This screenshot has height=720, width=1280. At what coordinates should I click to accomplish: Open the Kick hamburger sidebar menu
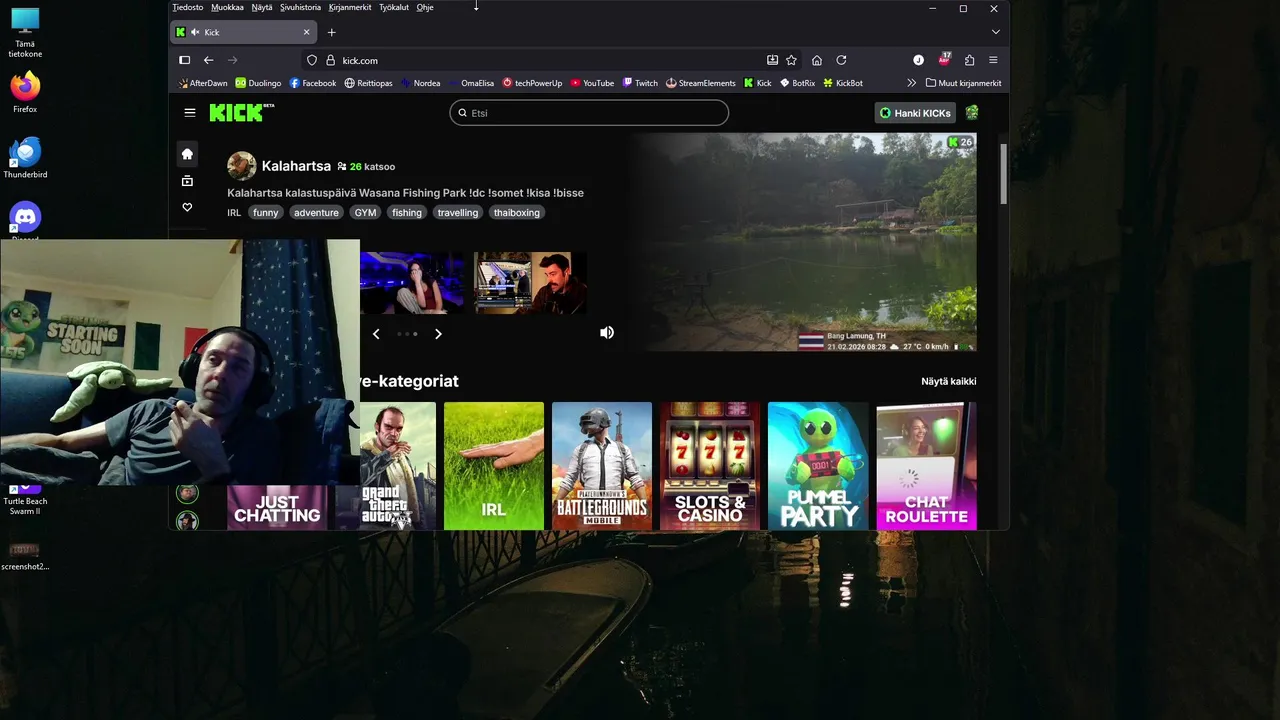click(x=190, y=113)
